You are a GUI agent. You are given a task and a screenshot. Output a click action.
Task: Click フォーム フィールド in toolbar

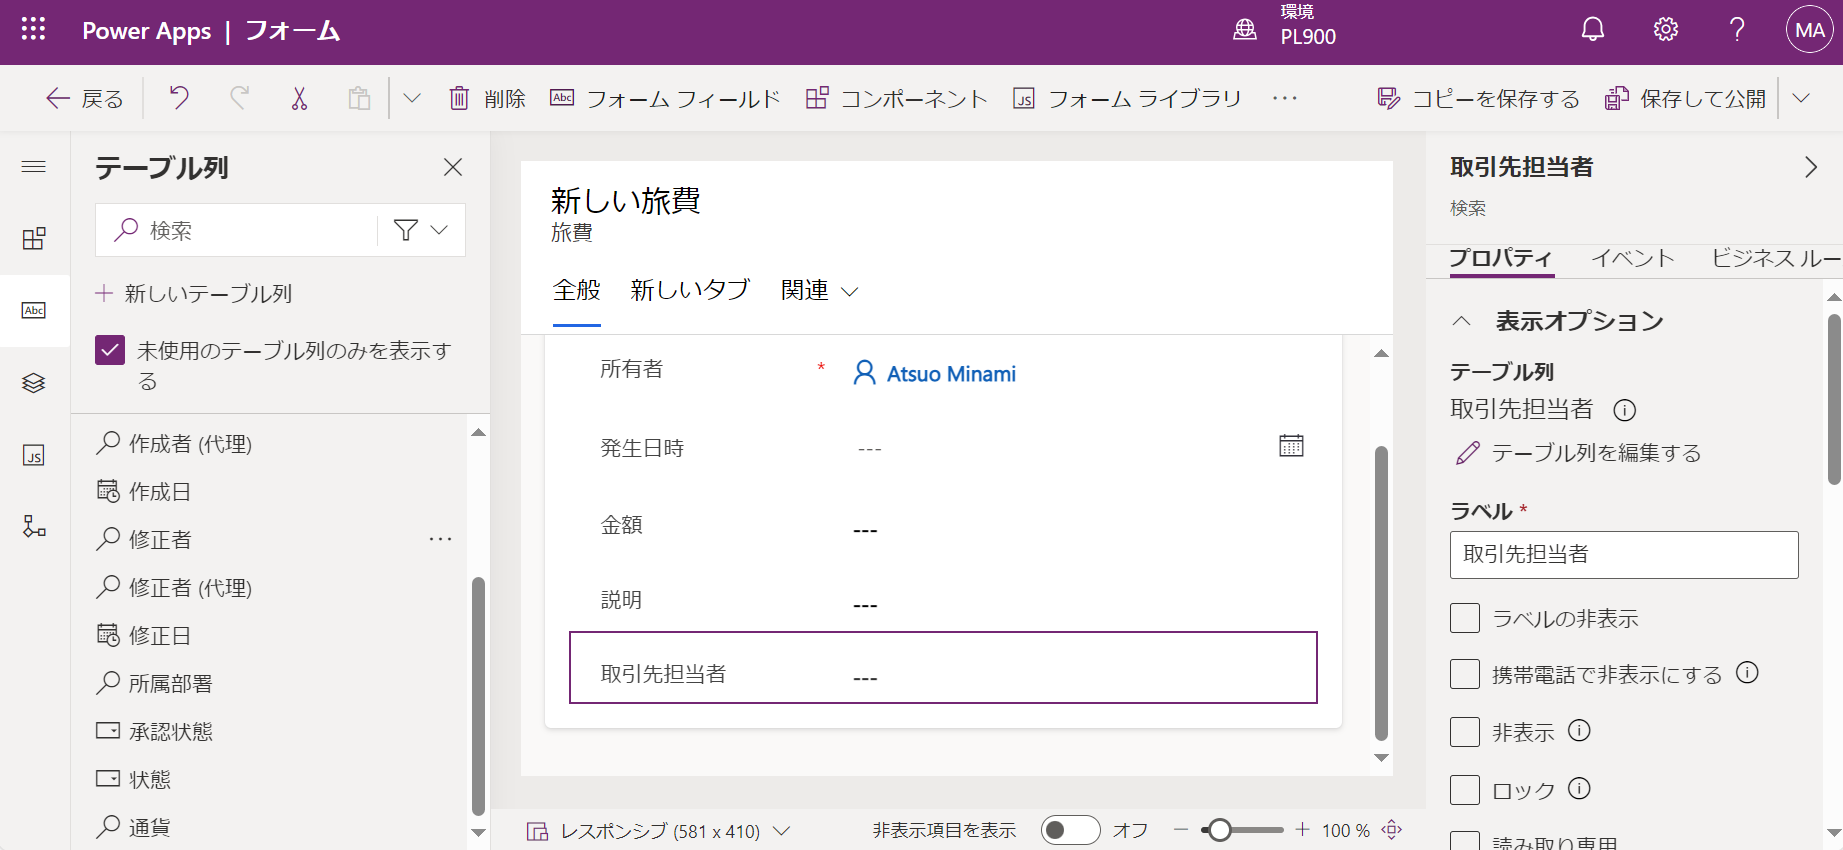point(665,98)
